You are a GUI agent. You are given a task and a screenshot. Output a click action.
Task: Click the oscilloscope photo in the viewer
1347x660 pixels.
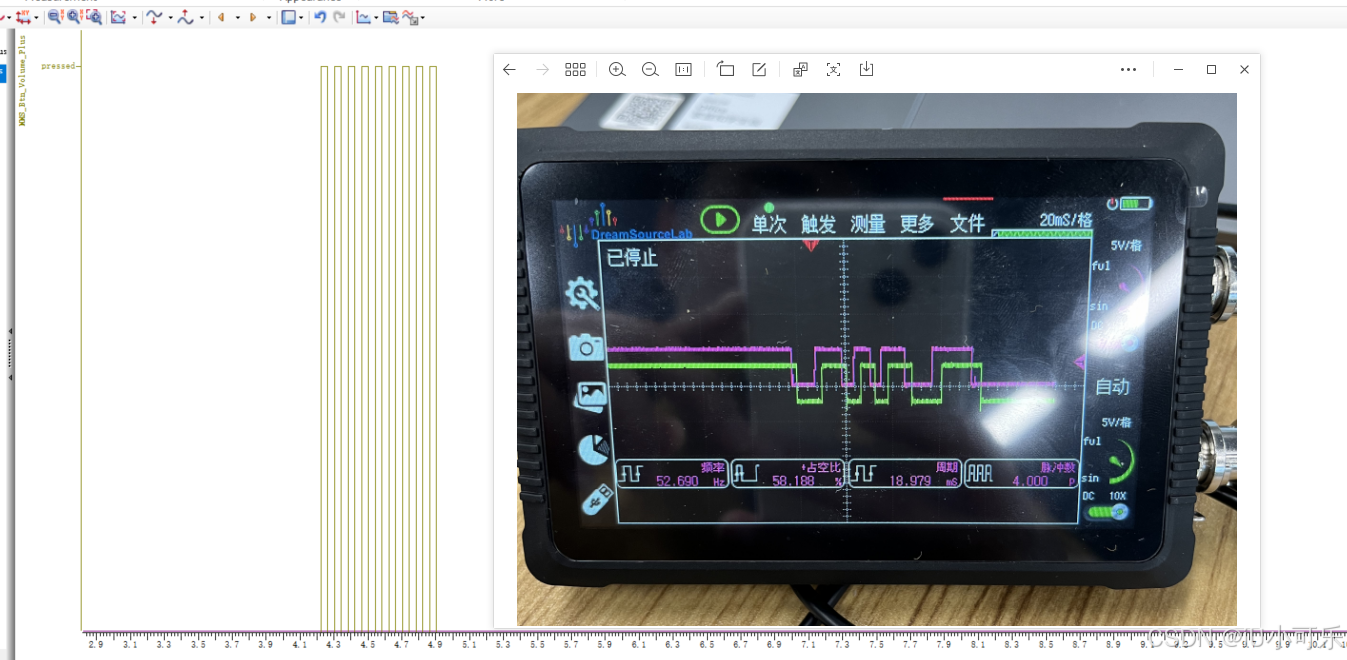point(877,360)
